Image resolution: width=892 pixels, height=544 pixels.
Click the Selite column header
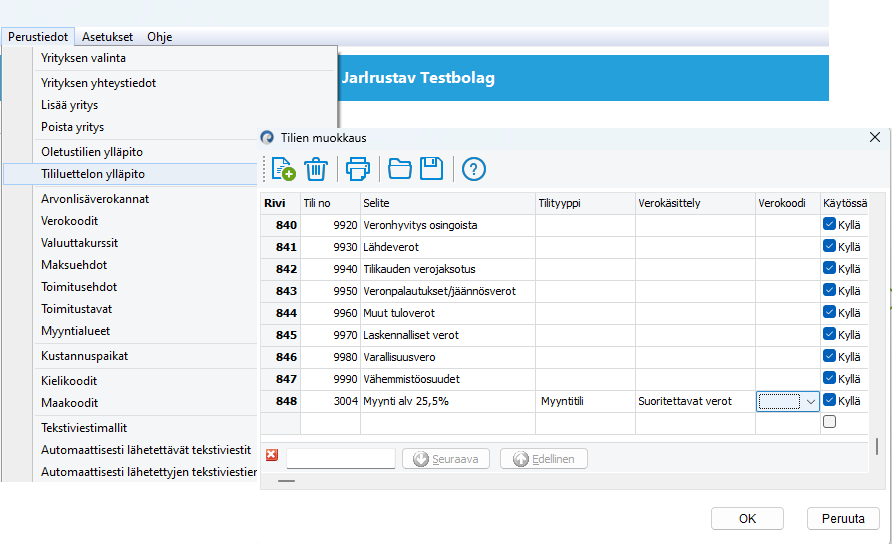point(448,203)
